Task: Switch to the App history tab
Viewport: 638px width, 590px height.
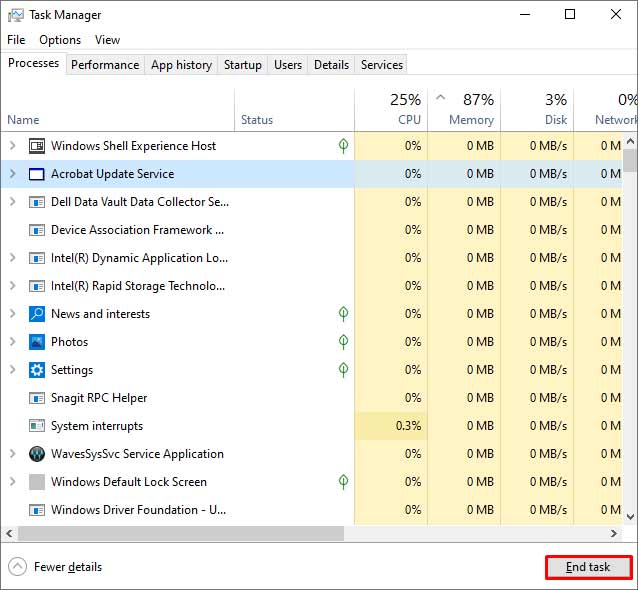Action: coord(181,65)
